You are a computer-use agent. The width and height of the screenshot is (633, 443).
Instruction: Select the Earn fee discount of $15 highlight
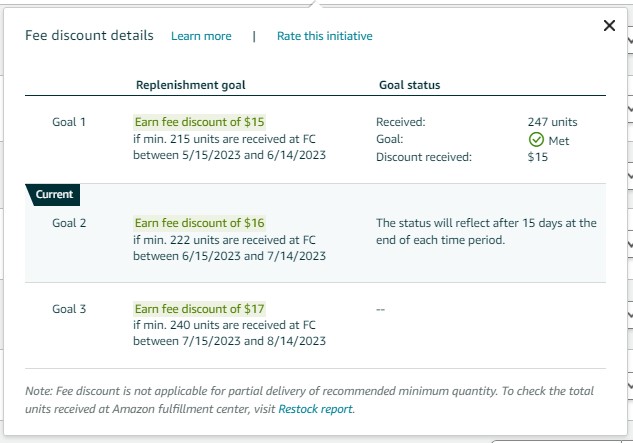pos(199,122)
